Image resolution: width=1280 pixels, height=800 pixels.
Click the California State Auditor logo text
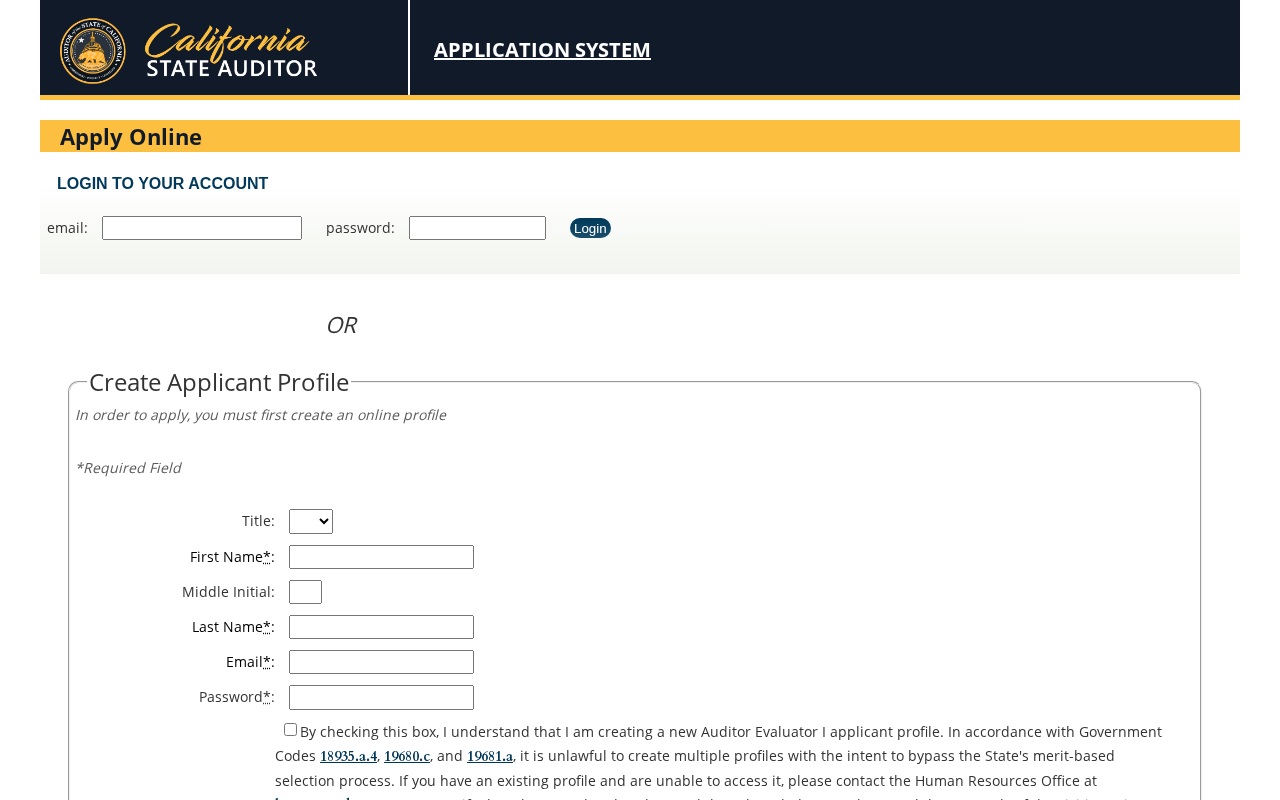pyautogui.click(x=231, y=51)
